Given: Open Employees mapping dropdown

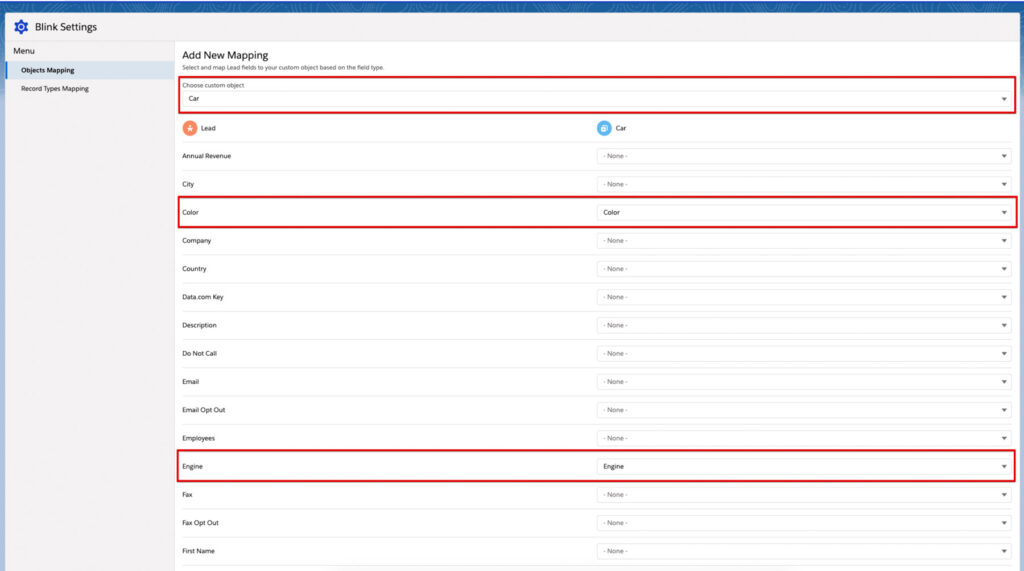Looking at the screenshot, I should pyautogui.click(x=804, y=438).
